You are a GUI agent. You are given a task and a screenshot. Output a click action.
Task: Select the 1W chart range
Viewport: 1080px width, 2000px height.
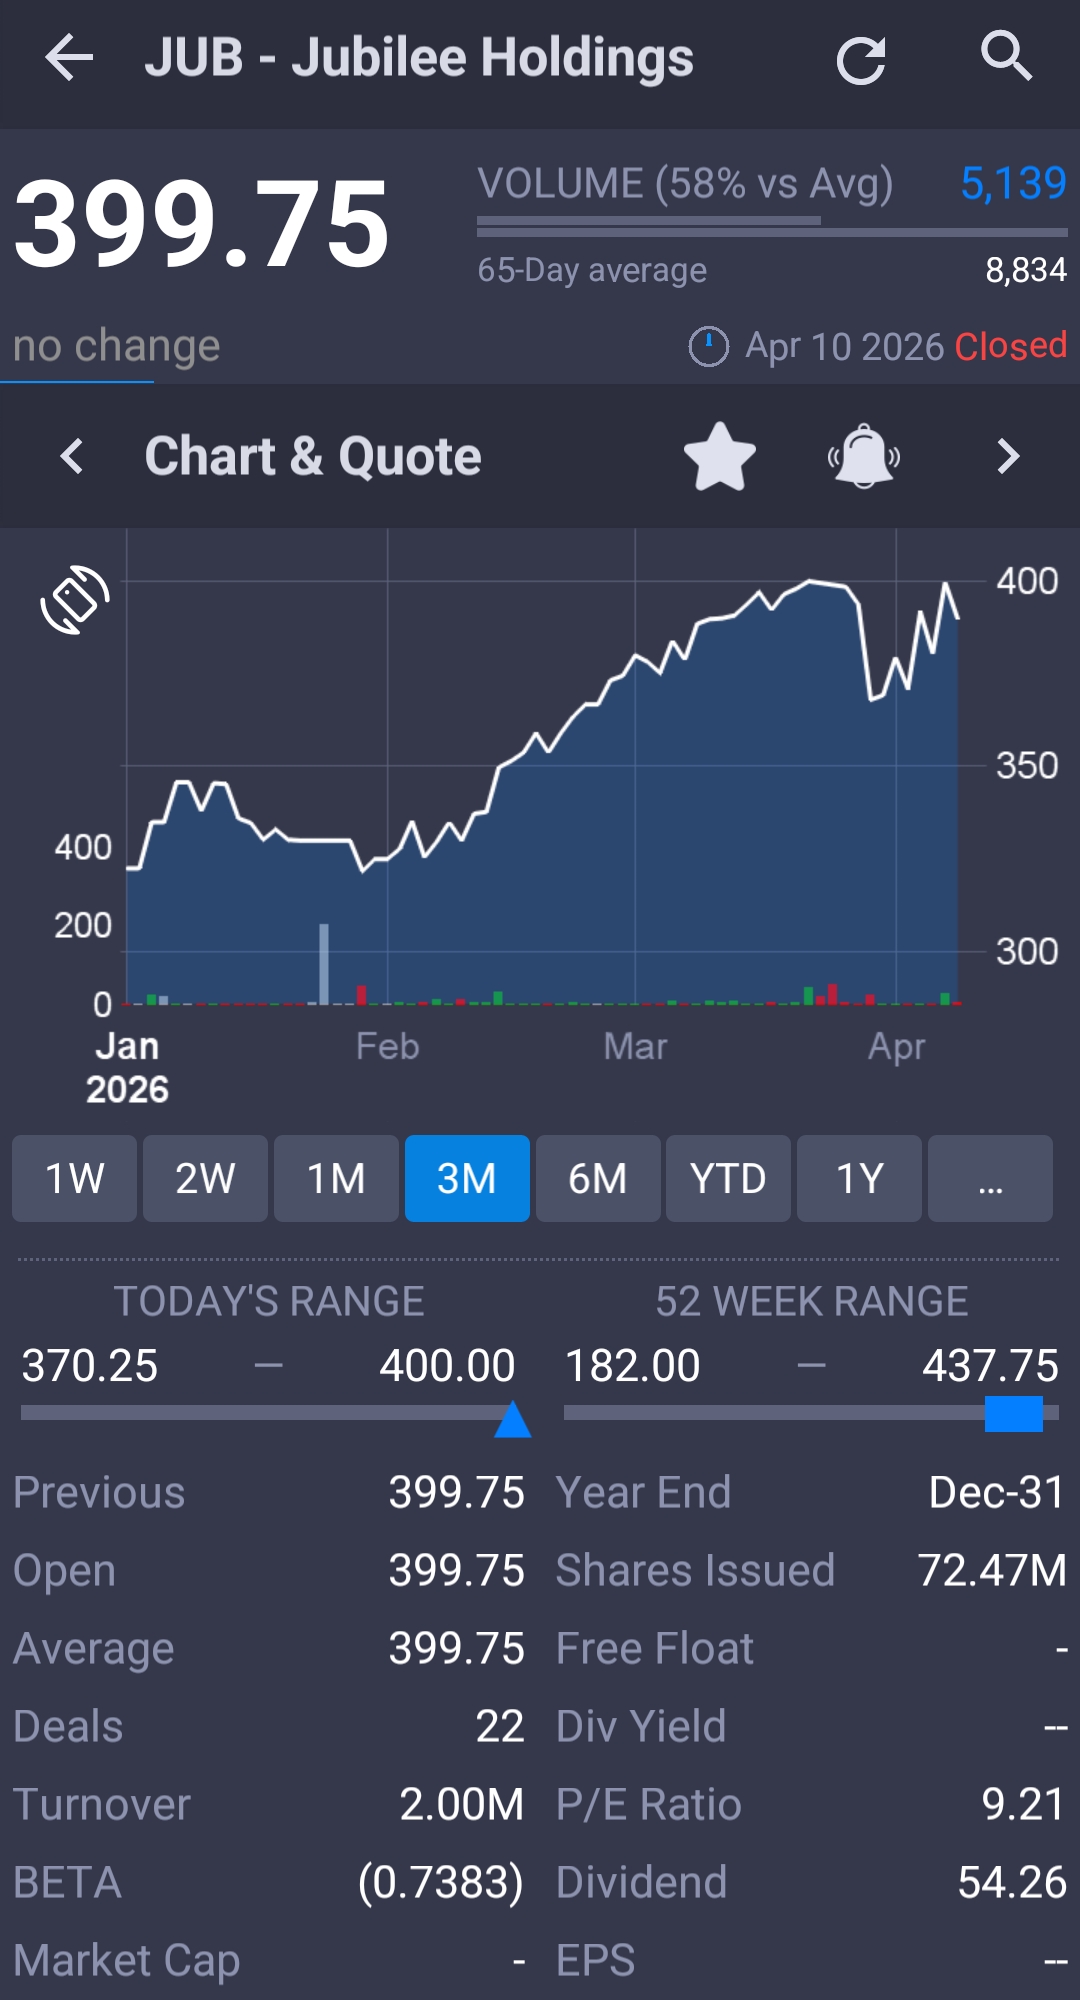point(75,1178)
